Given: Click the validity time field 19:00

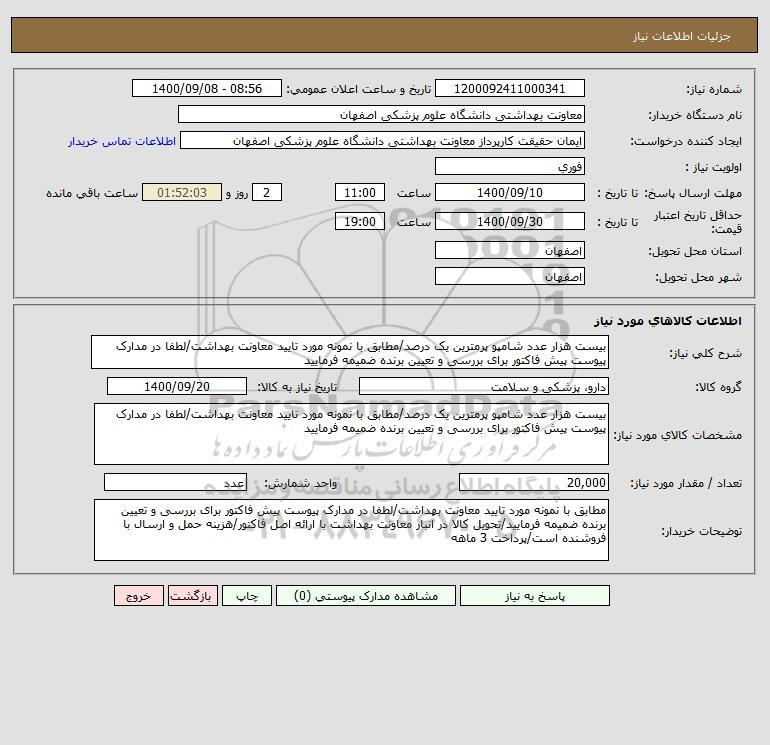Looking at the screenshot, I should click(x=360, y=221).
